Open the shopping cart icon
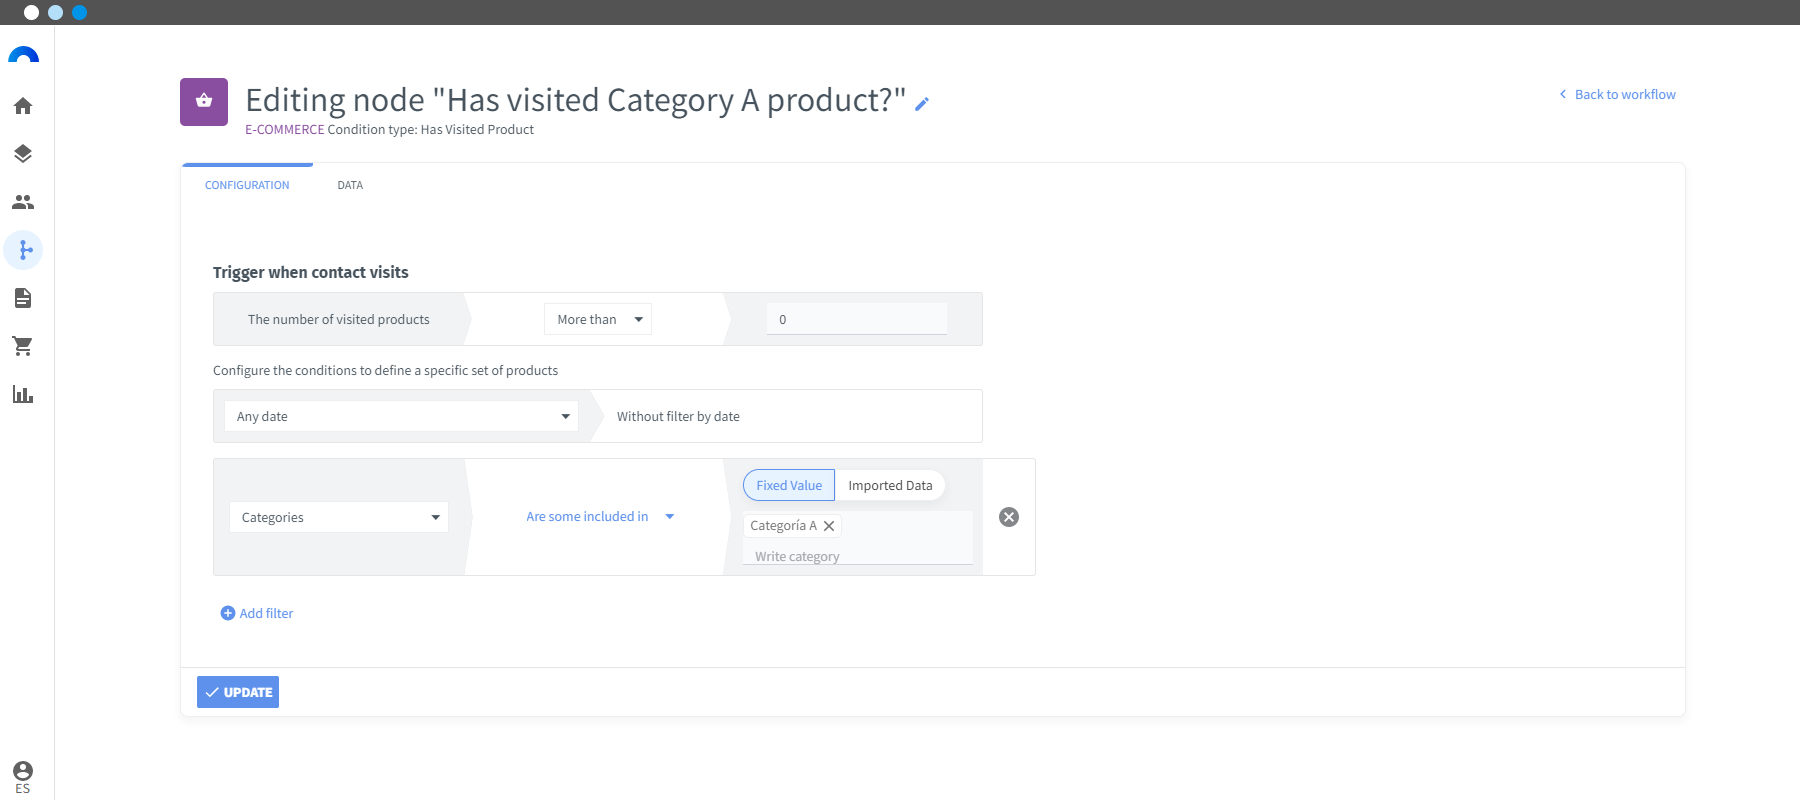Image resolution: width=1800 pixels, height=800 pixels. (23, 346)
